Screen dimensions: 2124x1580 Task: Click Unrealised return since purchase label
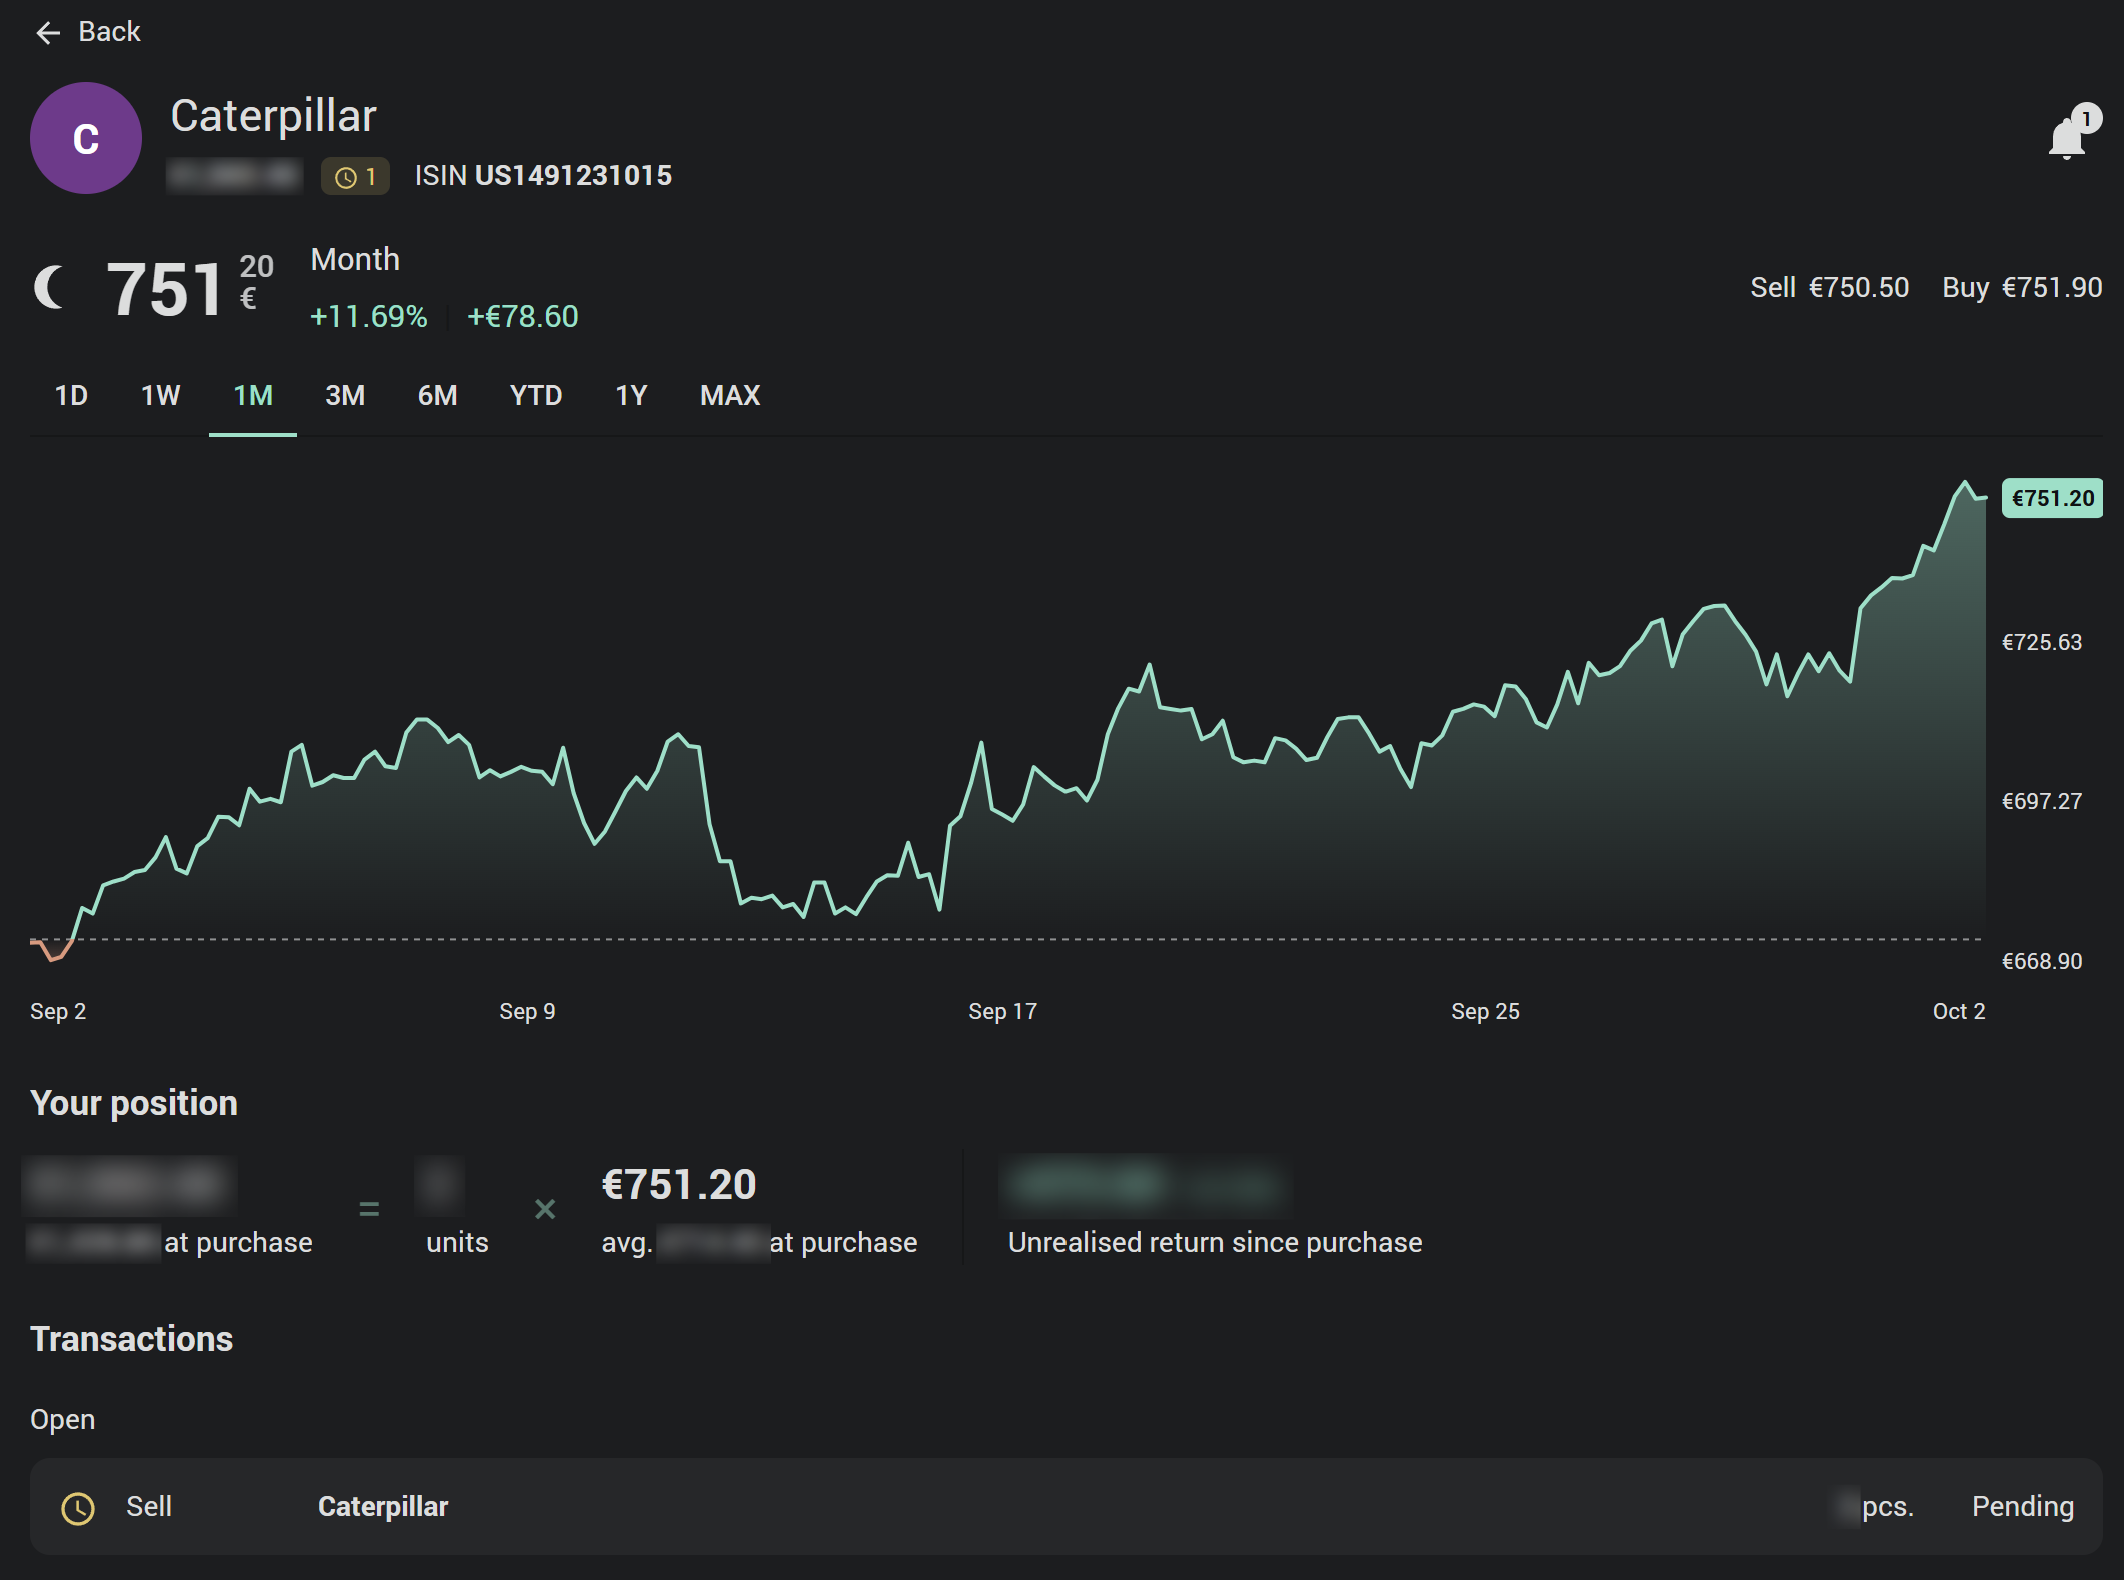click(1215, 1243)
